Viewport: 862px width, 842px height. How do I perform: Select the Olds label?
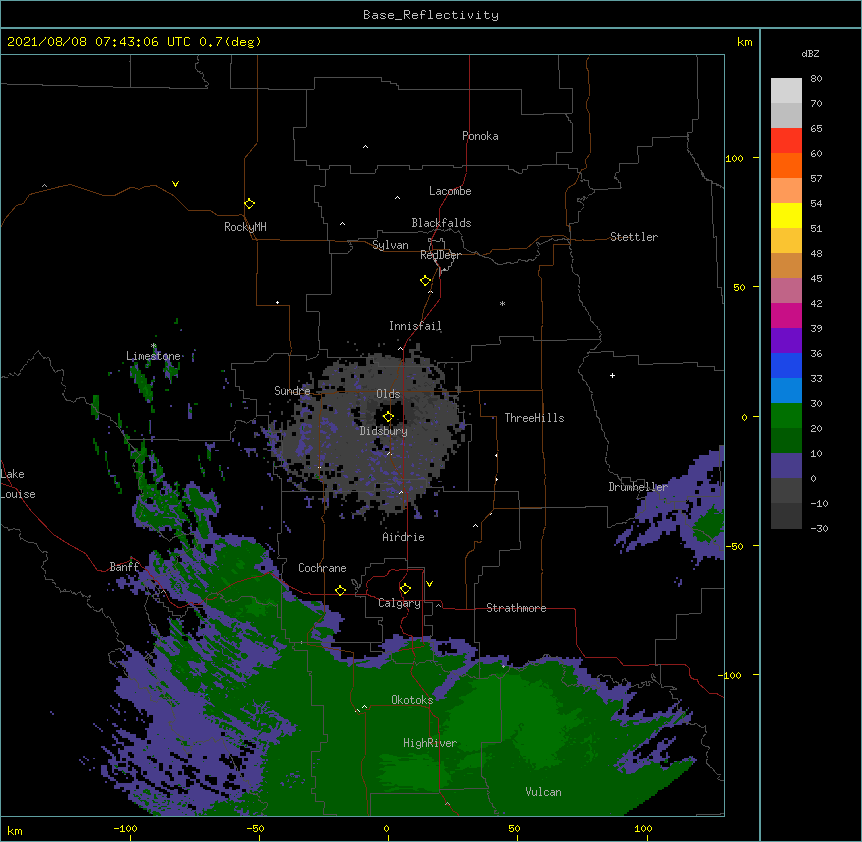[388, 394]
